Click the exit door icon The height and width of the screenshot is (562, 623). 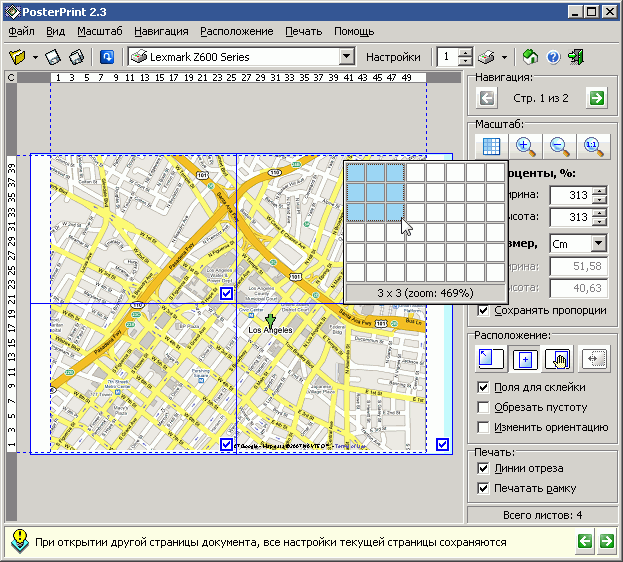576,57
